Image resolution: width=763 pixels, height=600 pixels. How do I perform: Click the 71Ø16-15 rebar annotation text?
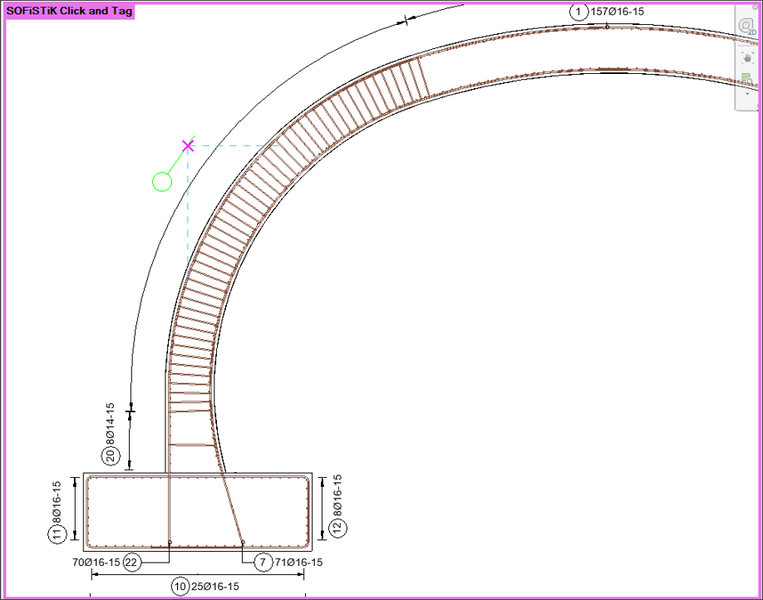coord(298,563)
